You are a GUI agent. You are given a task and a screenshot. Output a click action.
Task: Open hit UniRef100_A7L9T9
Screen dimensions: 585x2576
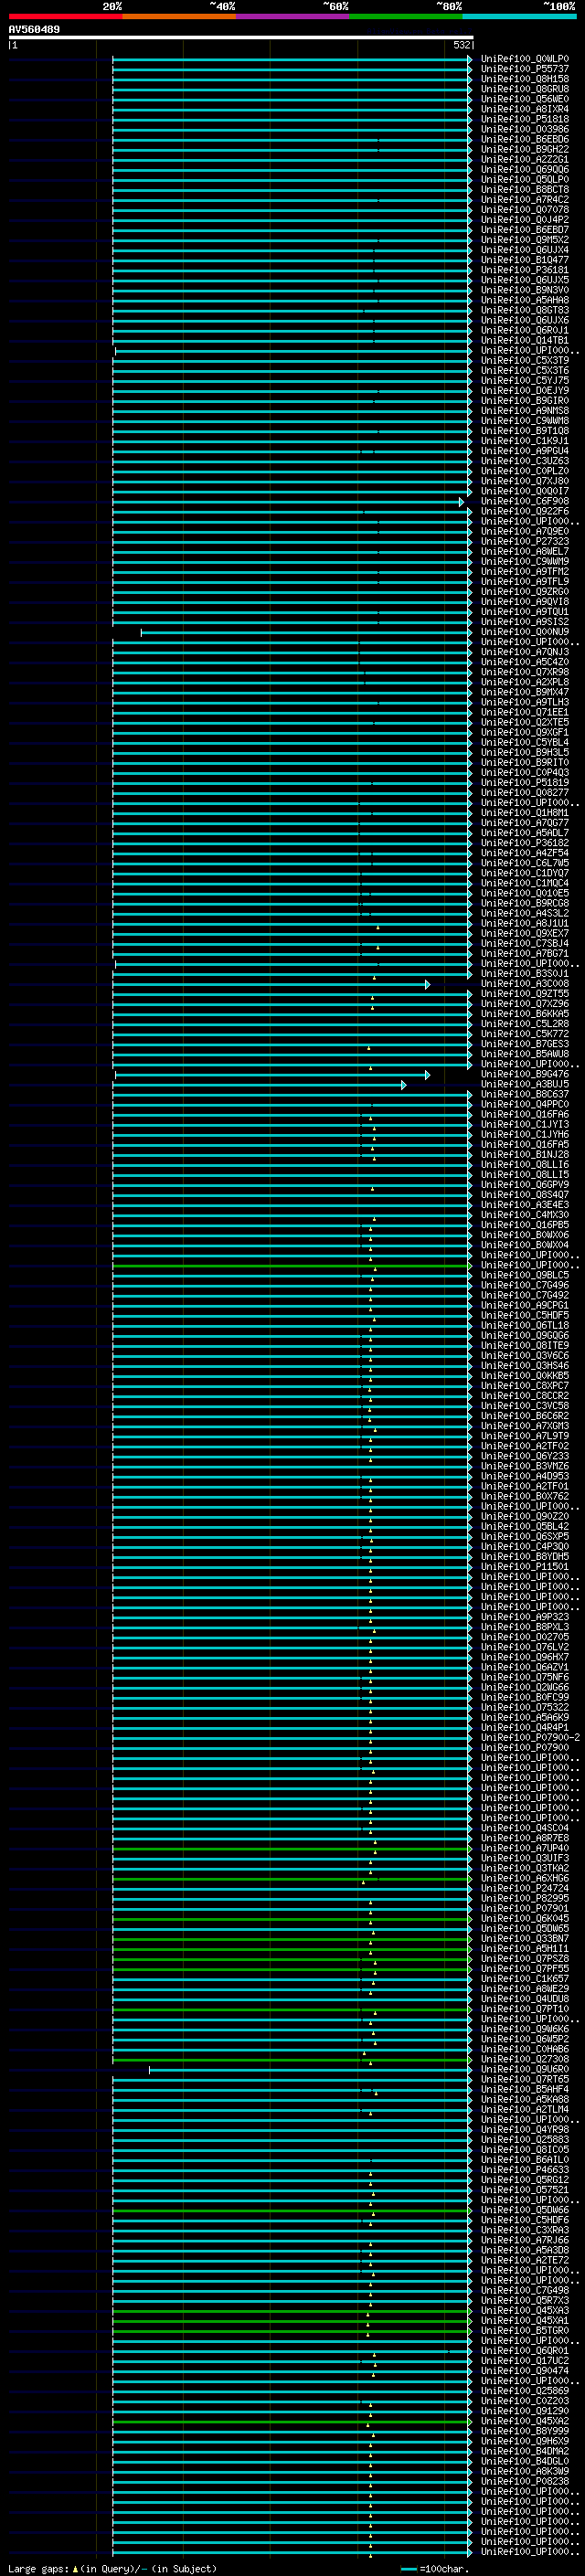tap(524, 1437)
